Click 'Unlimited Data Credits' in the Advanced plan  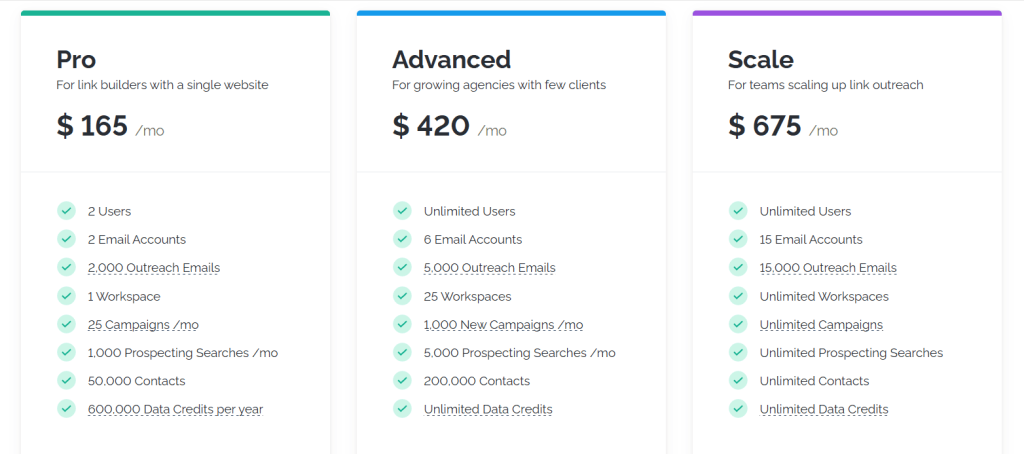pyautogui.click(x=488, y=409)
